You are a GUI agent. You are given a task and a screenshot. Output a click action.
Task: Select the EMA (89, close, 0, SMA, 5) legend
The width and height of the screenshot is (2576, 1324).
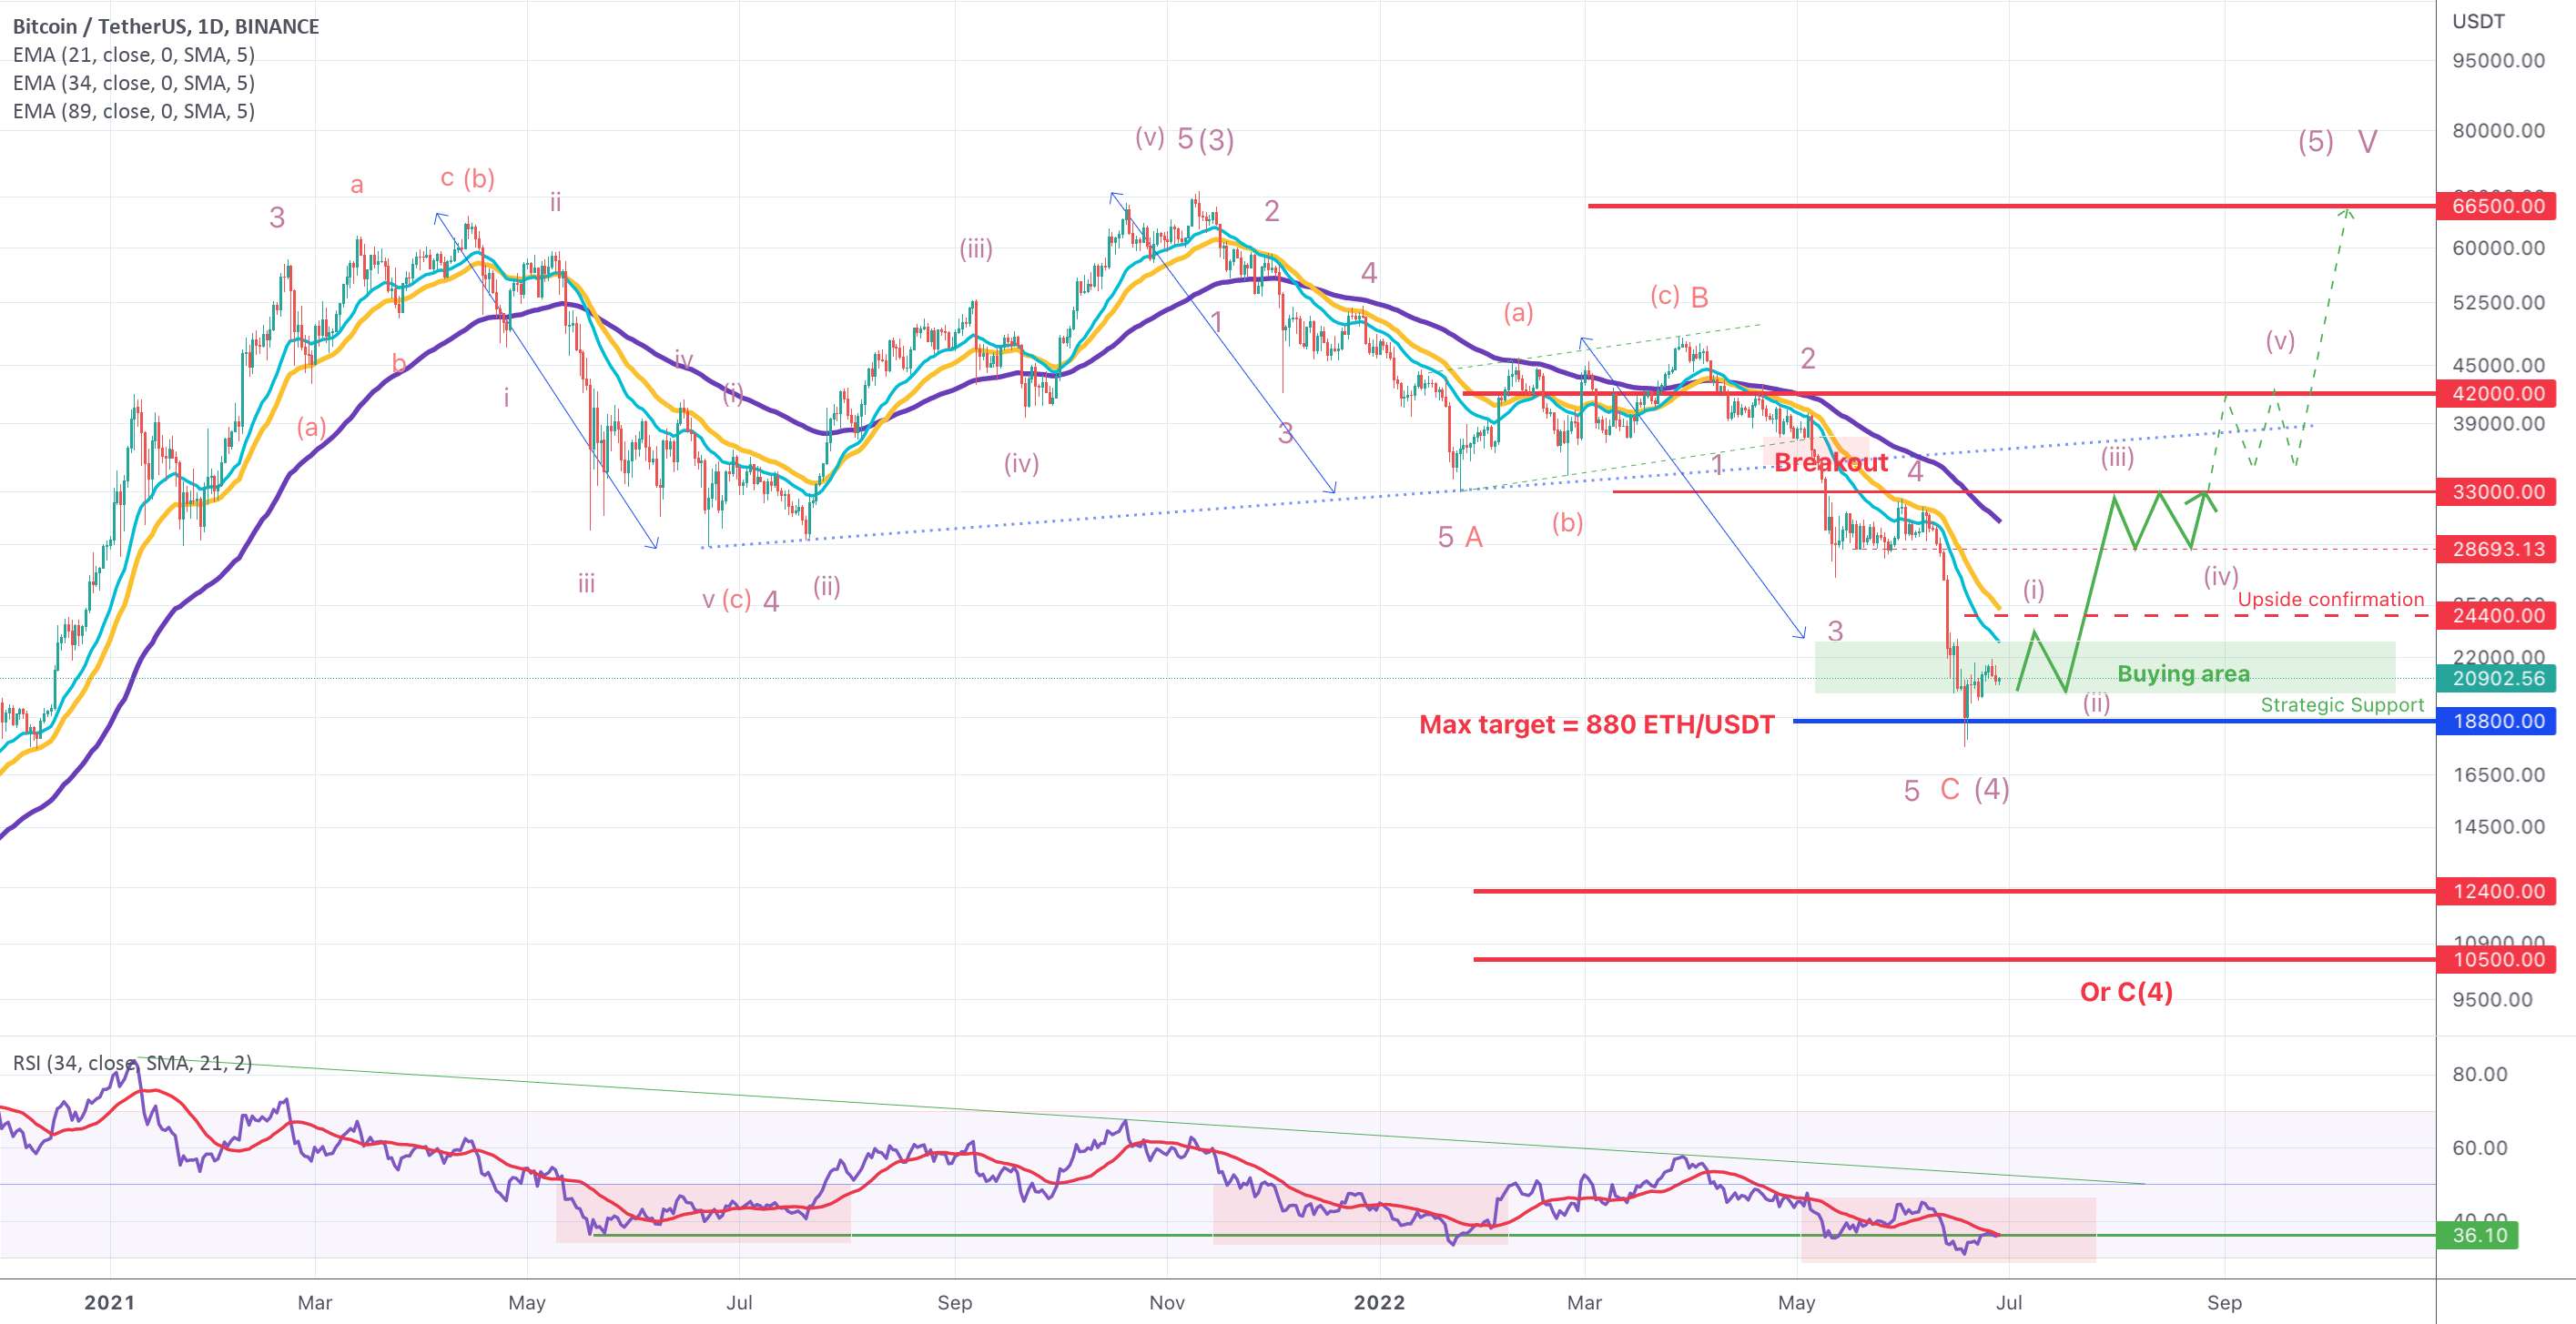click(134, 111)
